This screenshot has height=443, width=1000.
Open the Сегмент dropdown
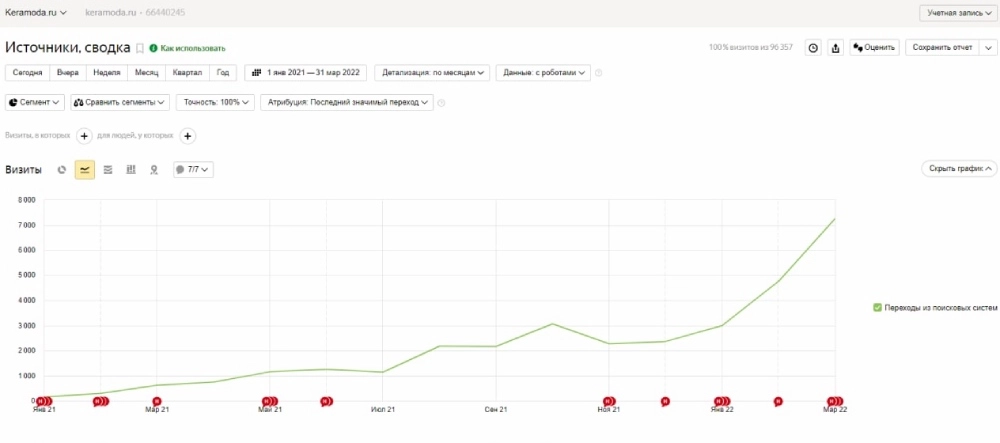(x=35, y=103)
